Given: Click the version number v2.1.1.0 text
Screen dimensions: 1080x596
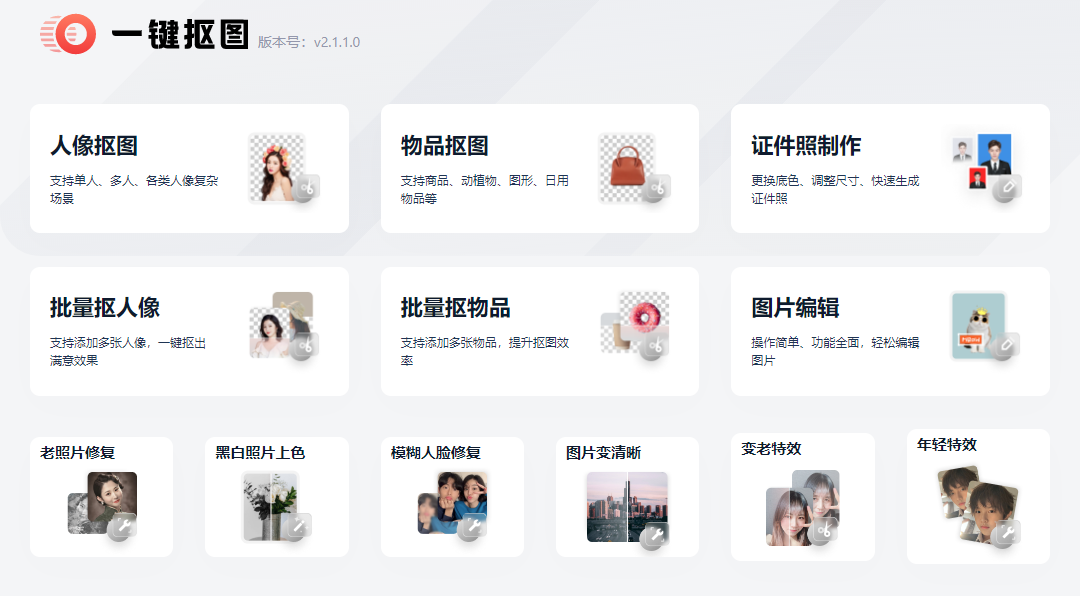Looking at the screenshot, I should [x=337, y=42].
